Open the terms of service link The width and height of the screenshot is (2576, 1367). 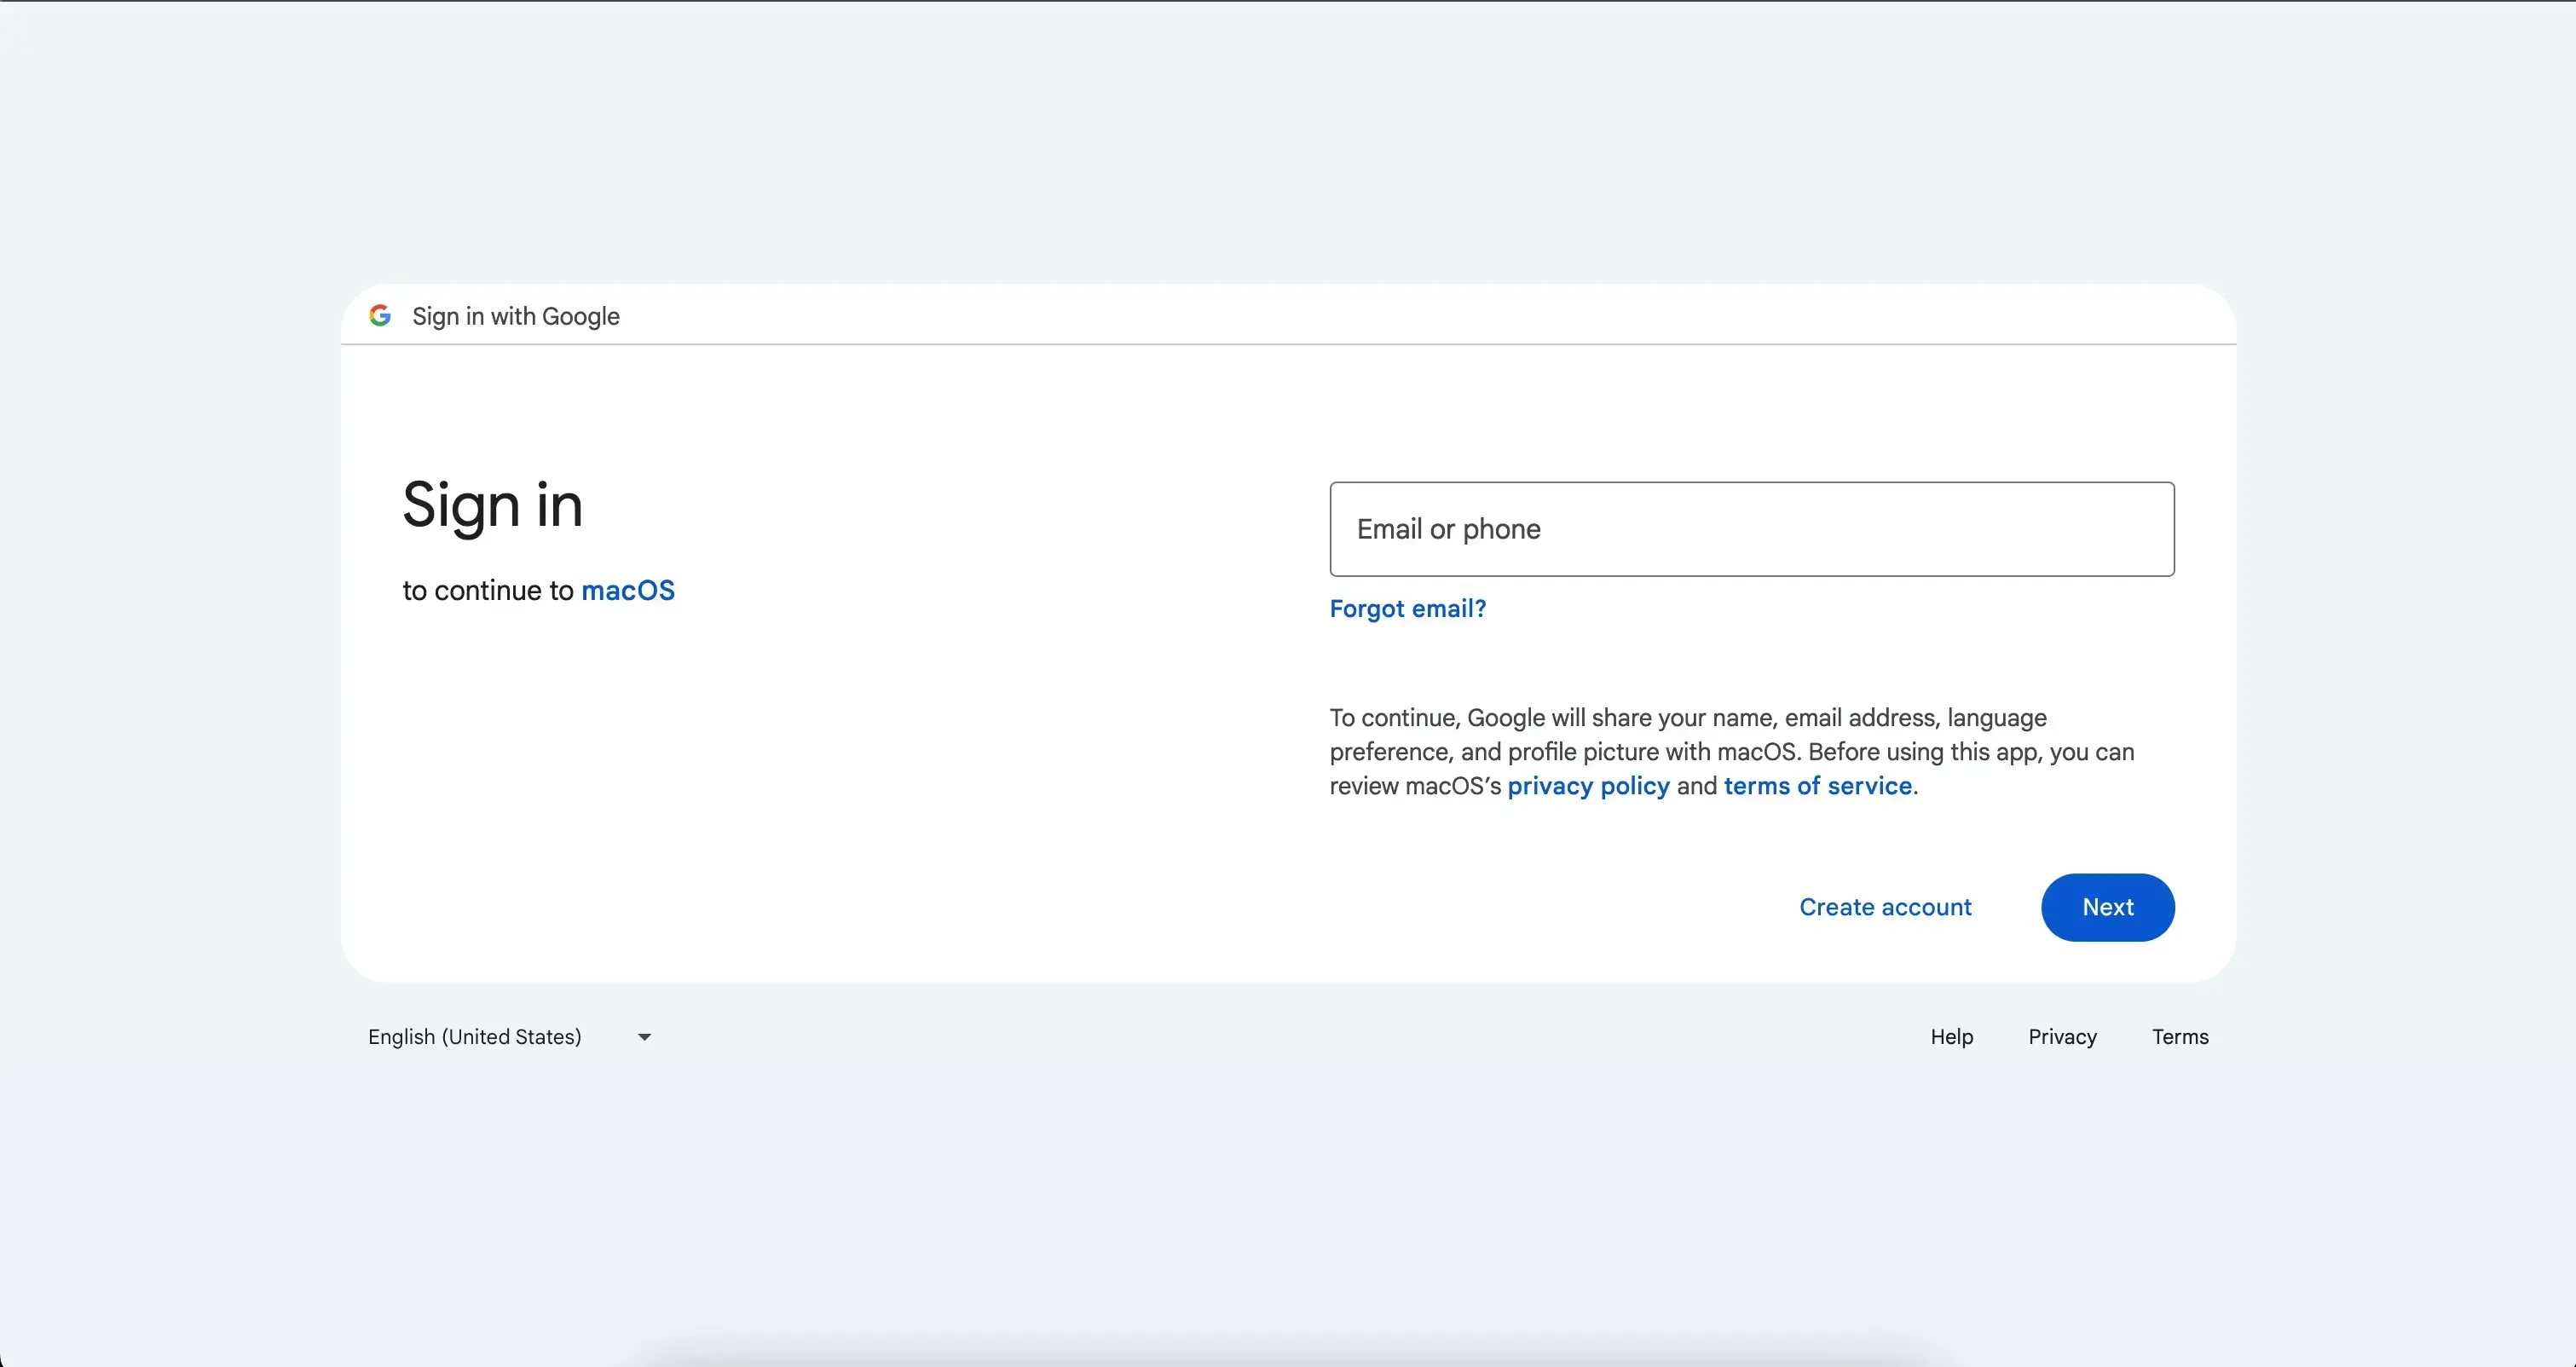[1817, 786]
